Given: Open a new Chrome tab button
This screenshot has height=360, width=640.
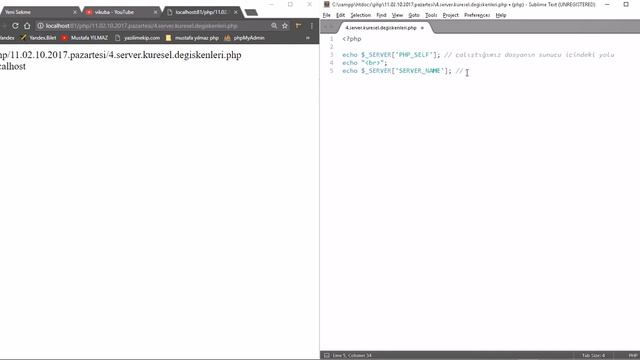Looking at the screenshot, I should (x=251, y=12).
